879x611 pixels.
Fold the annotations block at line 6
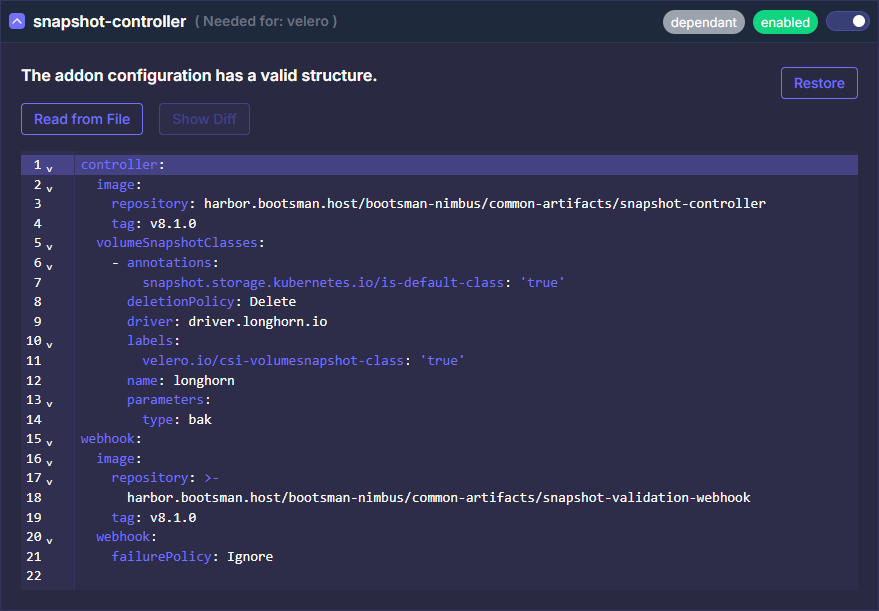click(50, 265)
